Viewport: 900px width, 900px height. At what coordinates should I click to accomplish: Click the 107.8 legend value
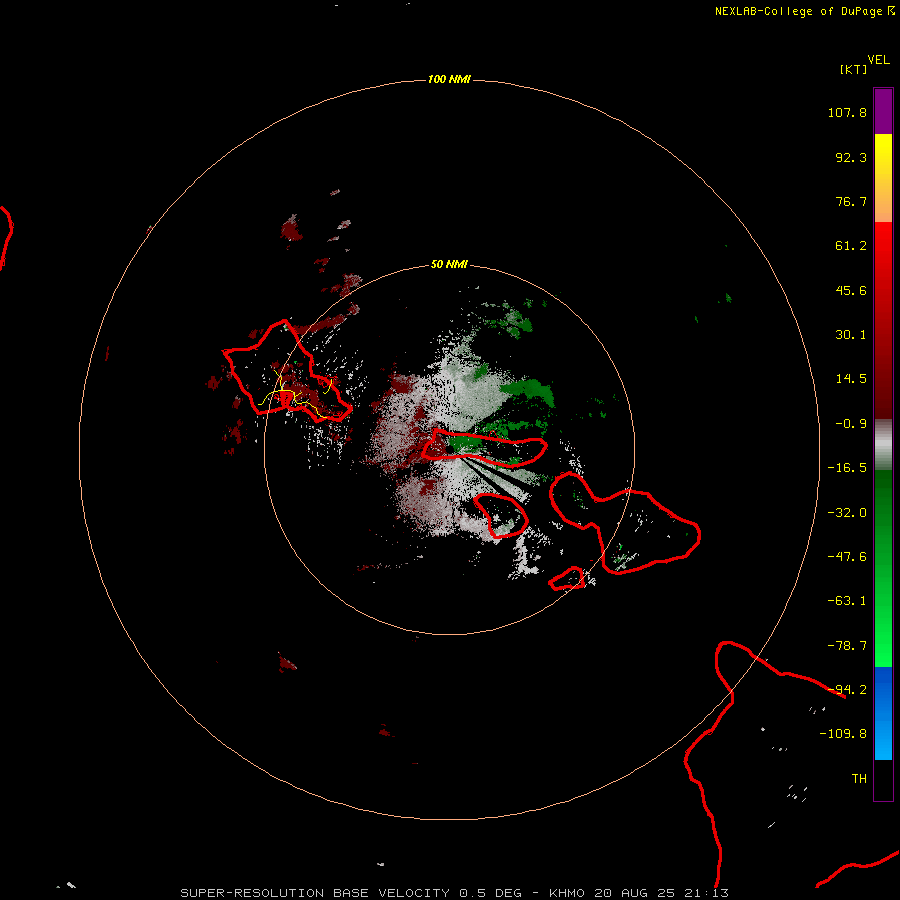(x=847, y=112)
